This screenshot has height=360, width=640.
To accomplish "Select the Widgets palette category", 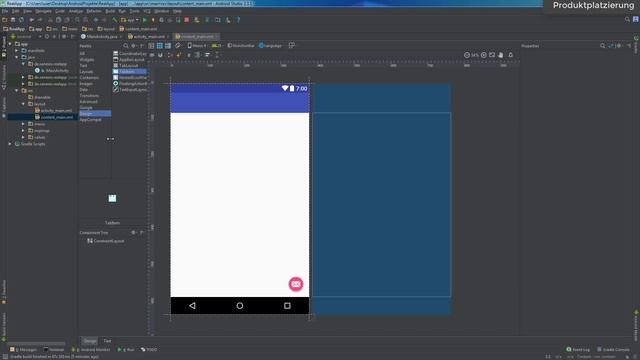I will click(87, 60).
